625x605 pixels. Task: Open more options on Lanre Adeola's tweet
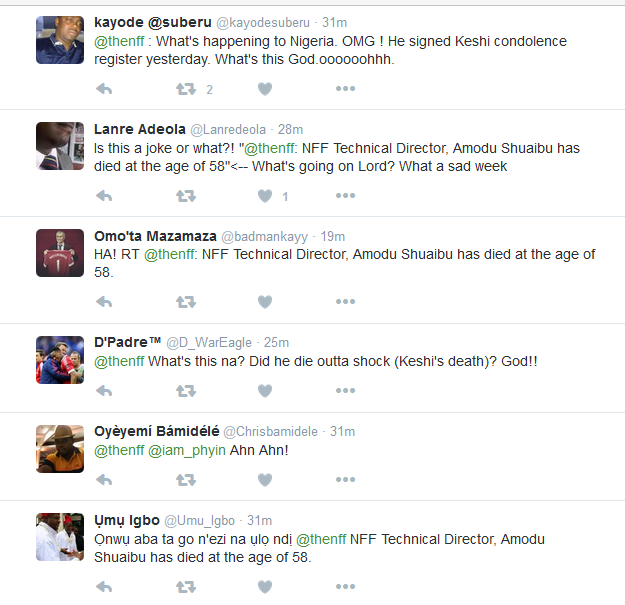(x=345, y=196)
